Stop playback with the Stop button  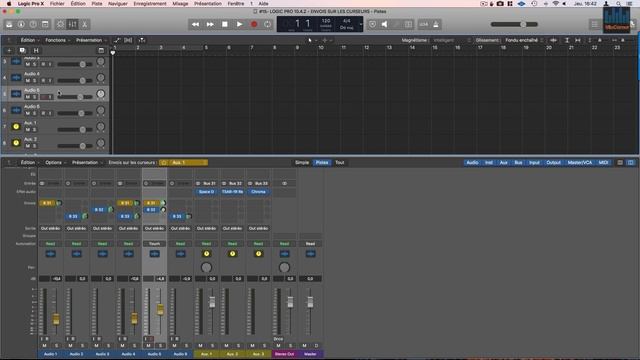click(224, 24)
